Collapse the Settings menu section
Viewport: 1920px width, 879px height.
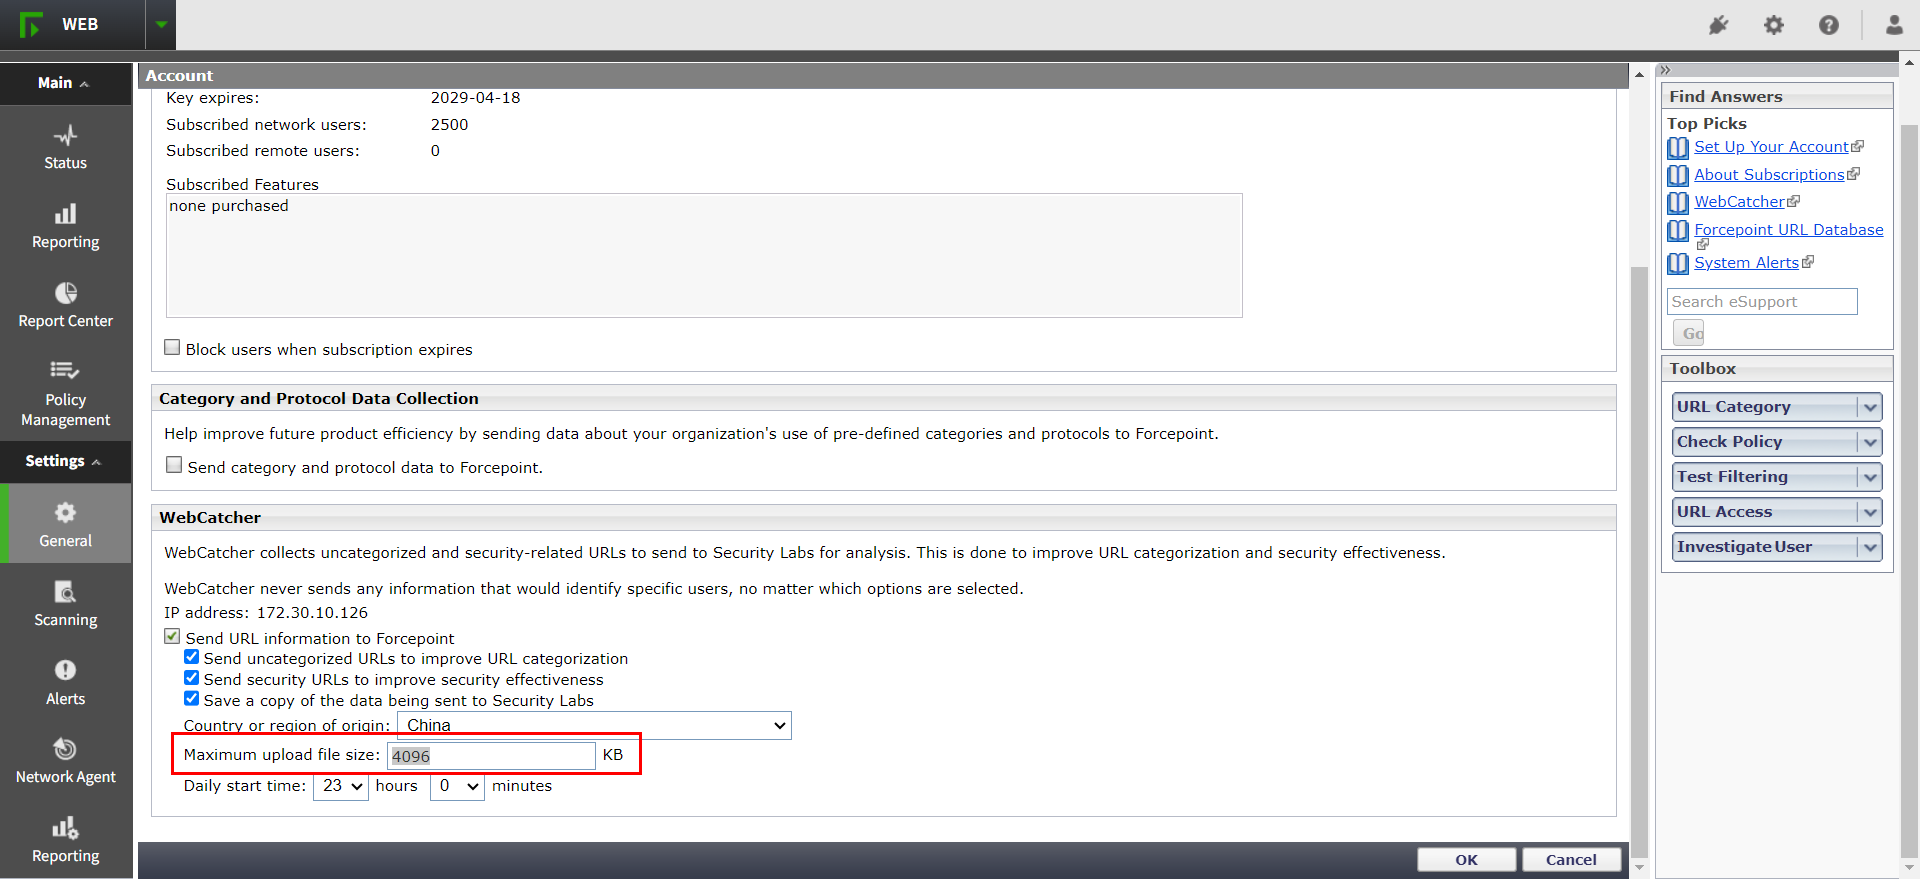[65, 461]
